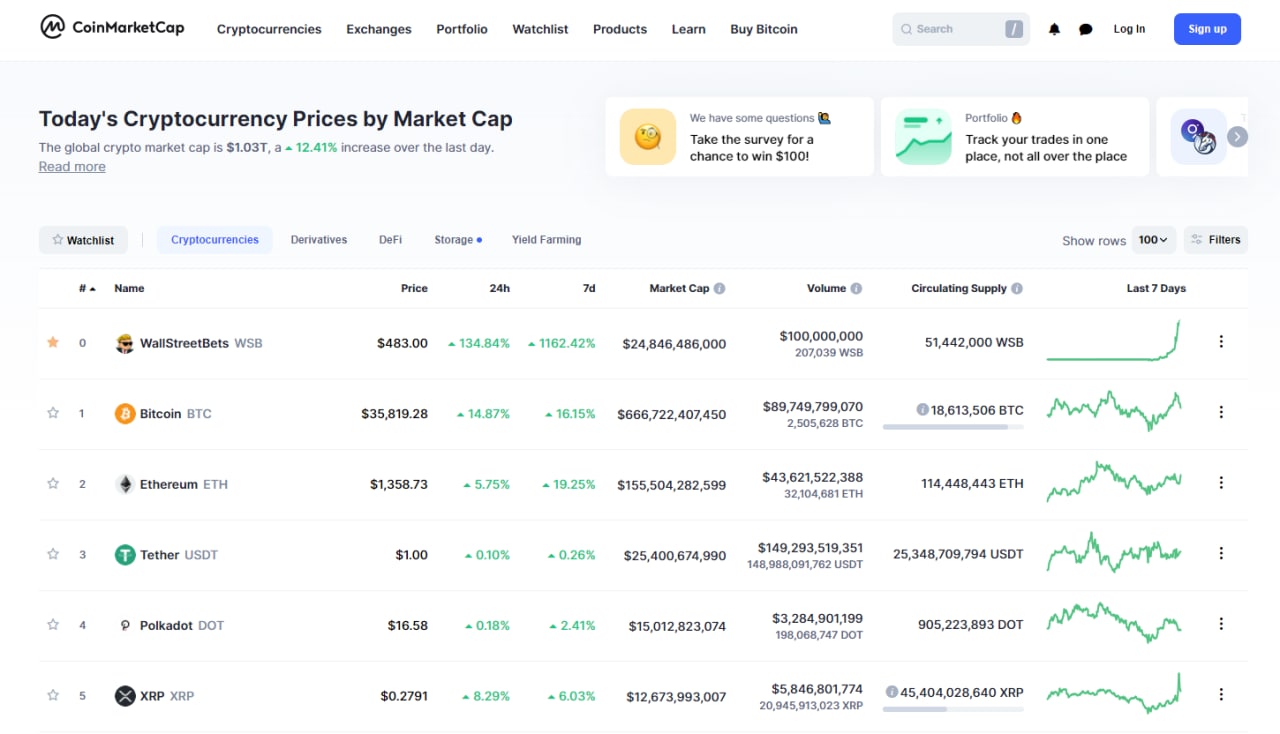Open the notifications bell icon

pos(1054,29)
